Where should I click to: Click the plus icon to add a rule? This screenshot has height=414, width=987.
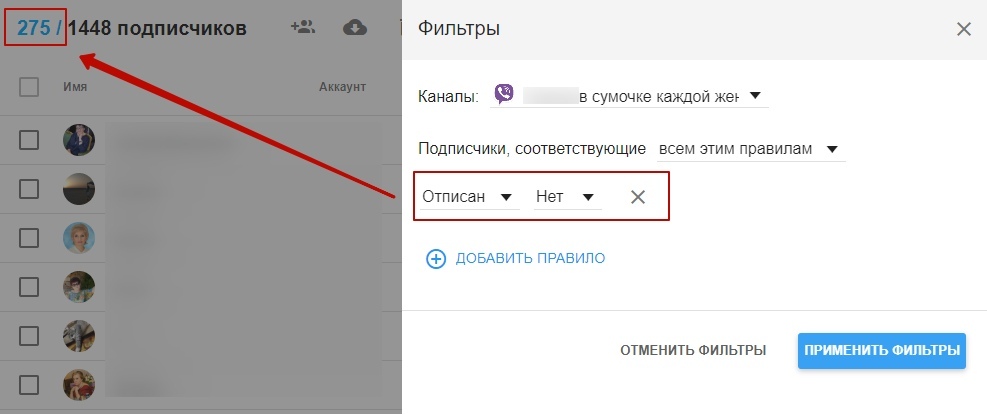(x=435, y=259)
